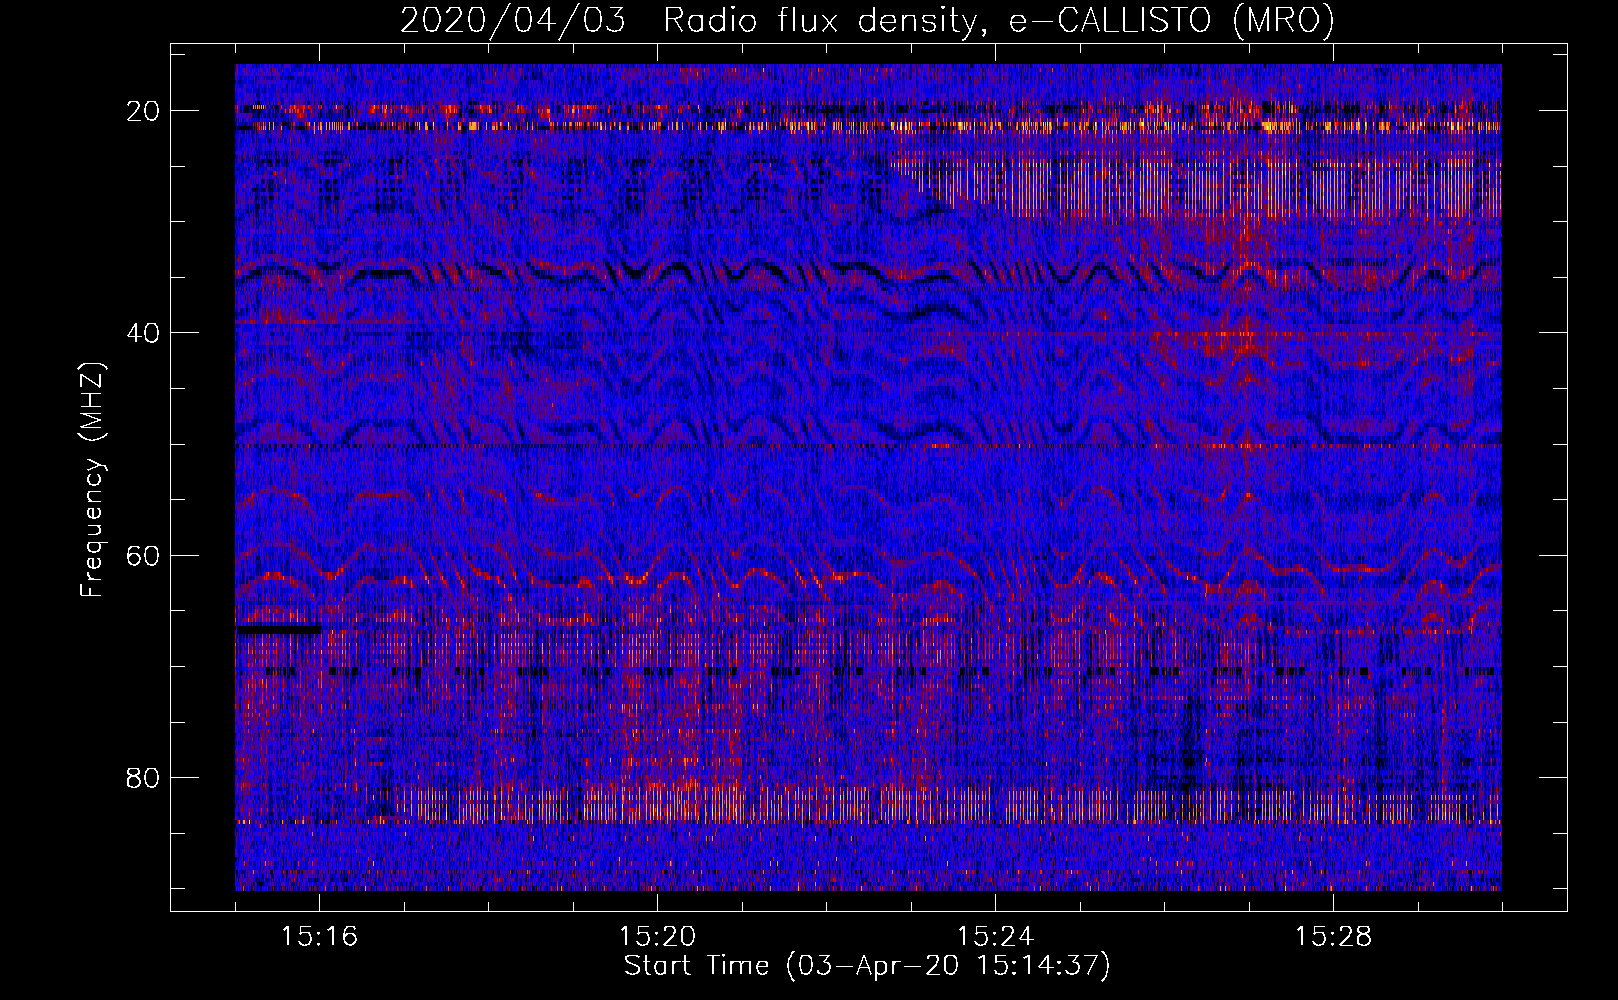Click the 'Frequency (MHZ)' axis label
This screenshot has height=1000, width=1618.
92,479
